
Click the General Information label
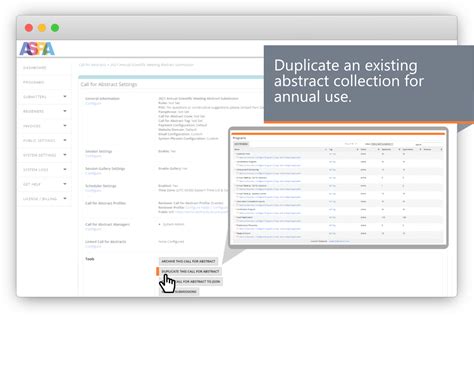pyautogui.click(x=102, y=99)
